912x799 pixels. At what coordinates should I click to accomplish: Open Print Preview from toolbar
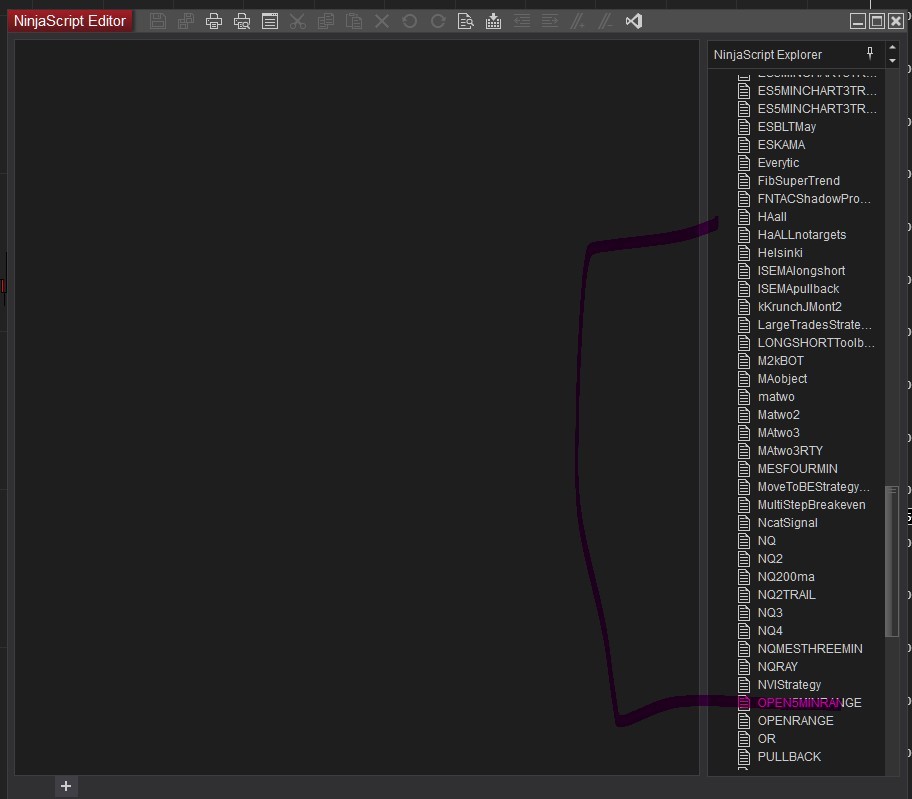pyautogui.click(x=242, y=22)
